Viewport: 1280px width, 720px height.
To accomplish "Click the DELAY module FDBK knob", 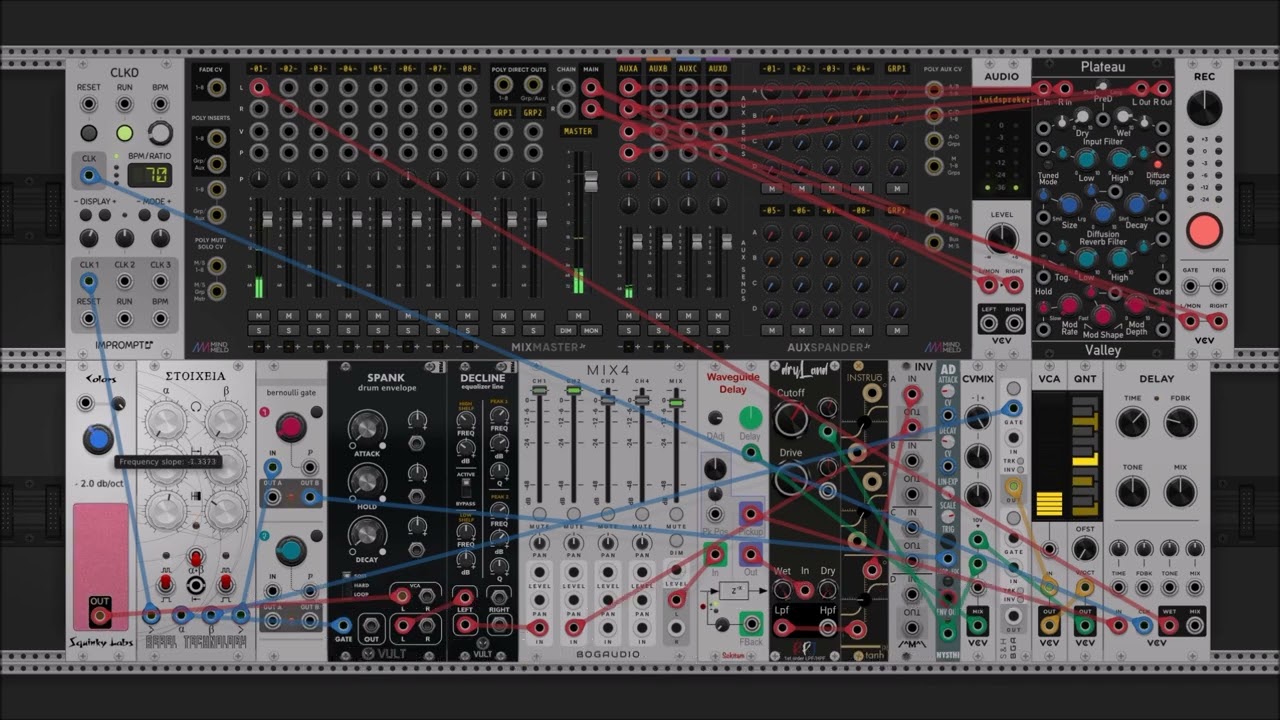I will coord(1180,422).
